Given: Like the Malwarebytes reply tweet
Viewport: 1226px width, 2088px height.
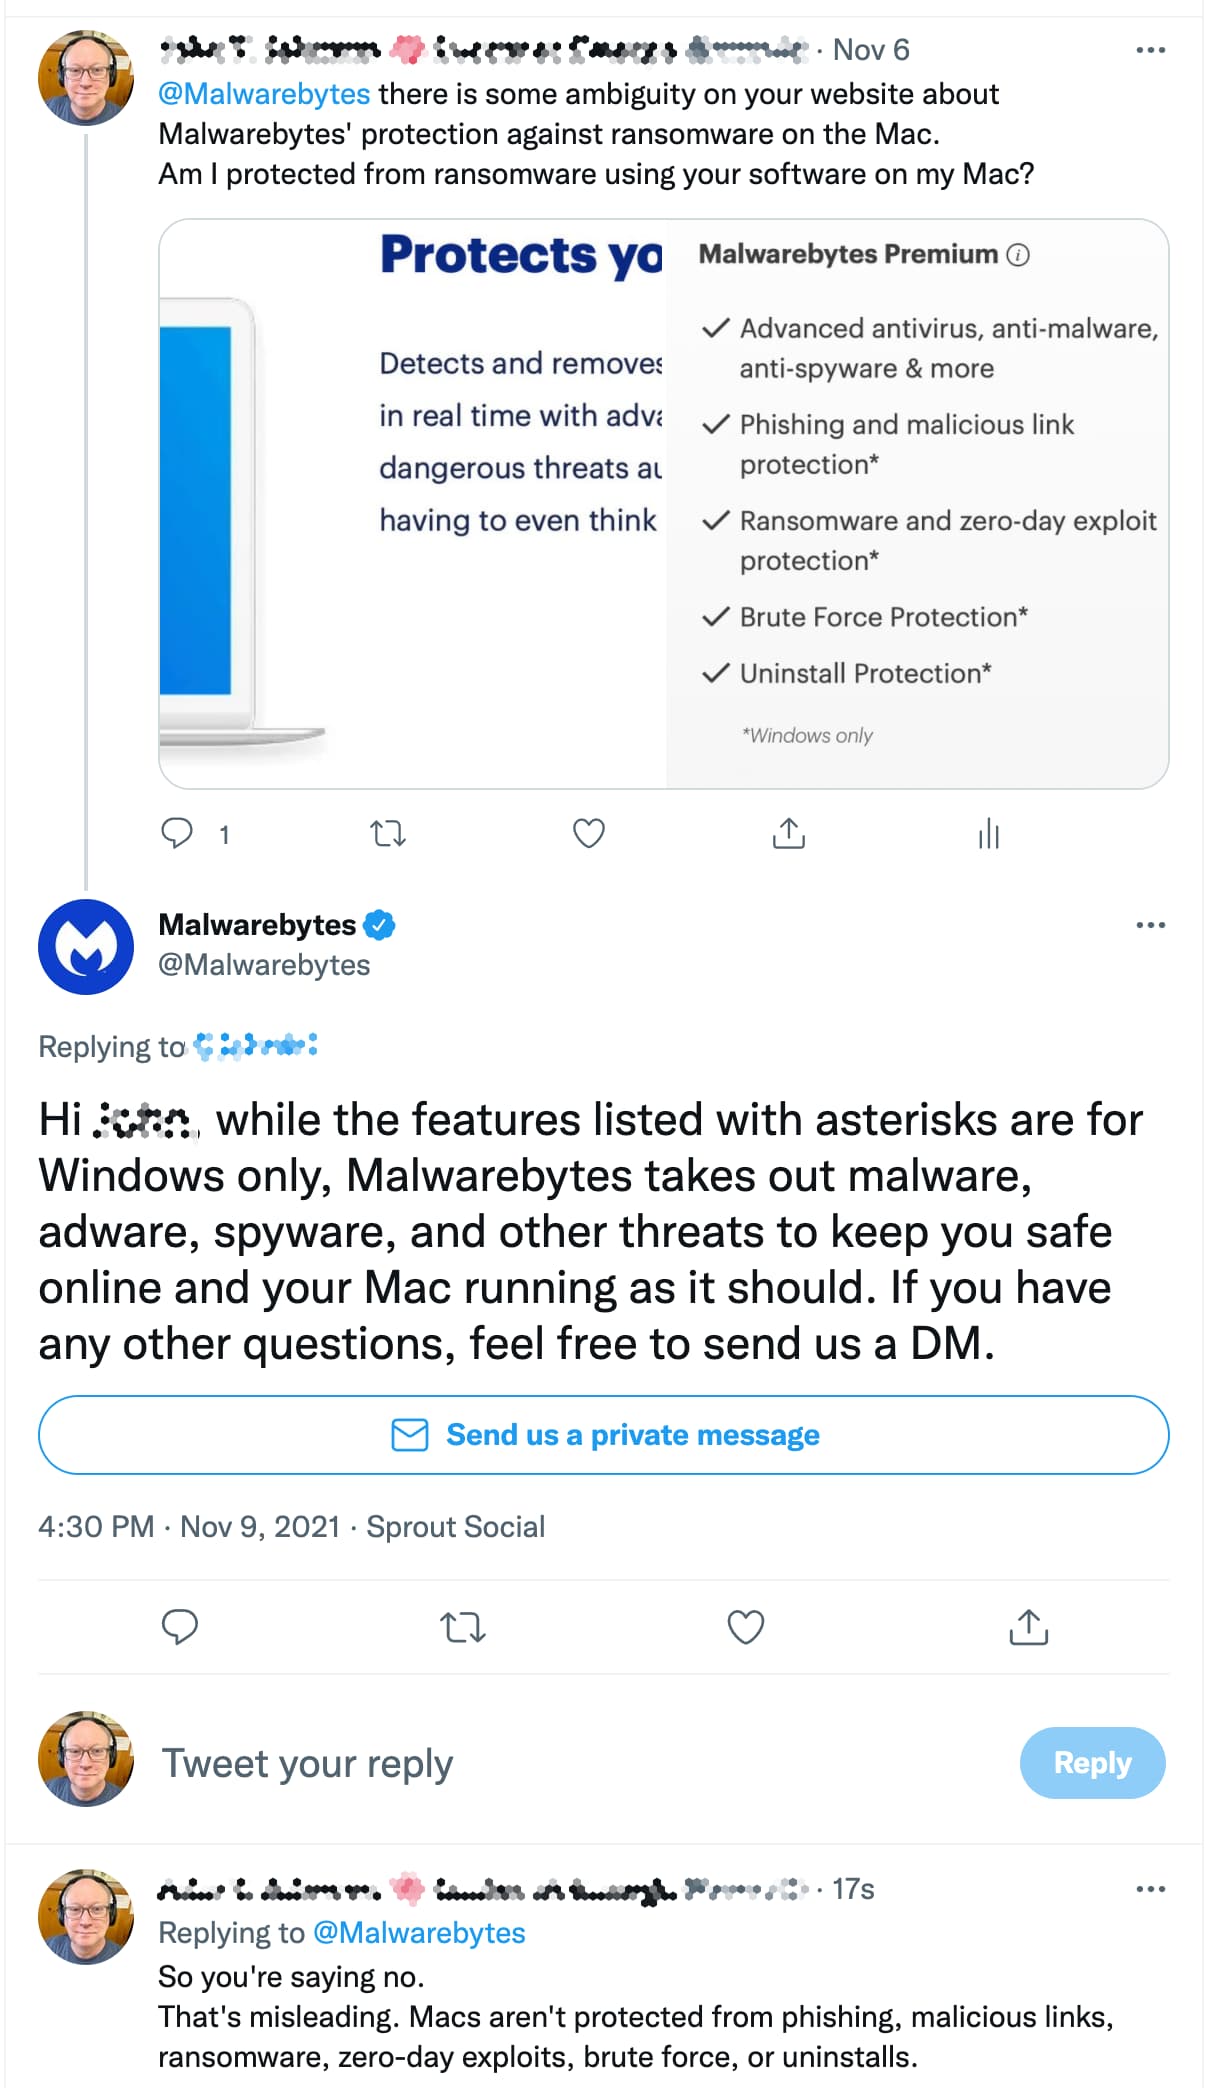Looking at the screenshot, I should click(x=745, y=1627).
